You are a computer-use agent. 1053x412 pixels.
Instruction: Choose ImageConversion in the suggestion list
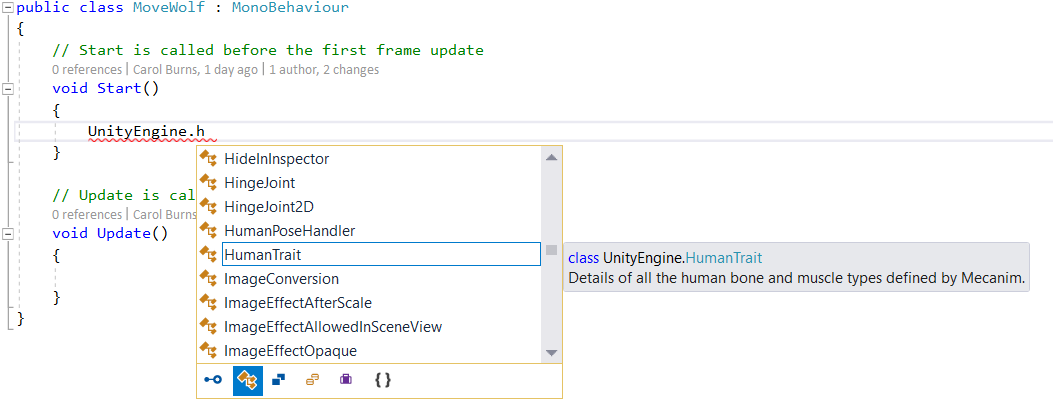pyautogui.click(x=281, y=279)
